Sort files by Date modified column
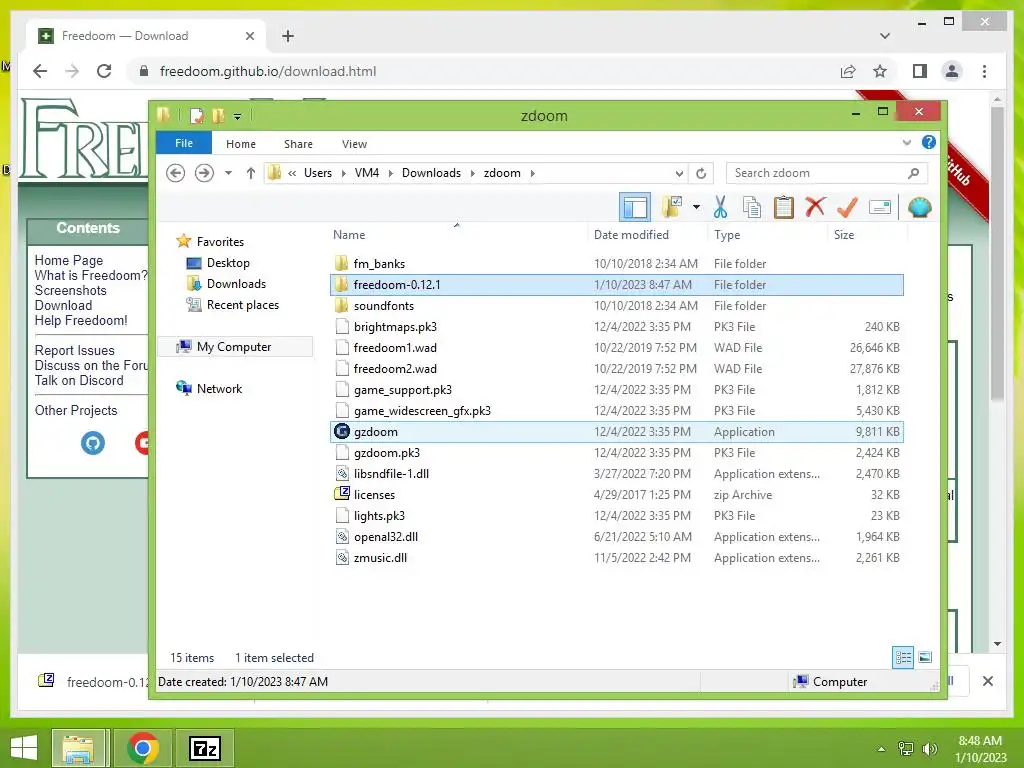 point(631,235)
